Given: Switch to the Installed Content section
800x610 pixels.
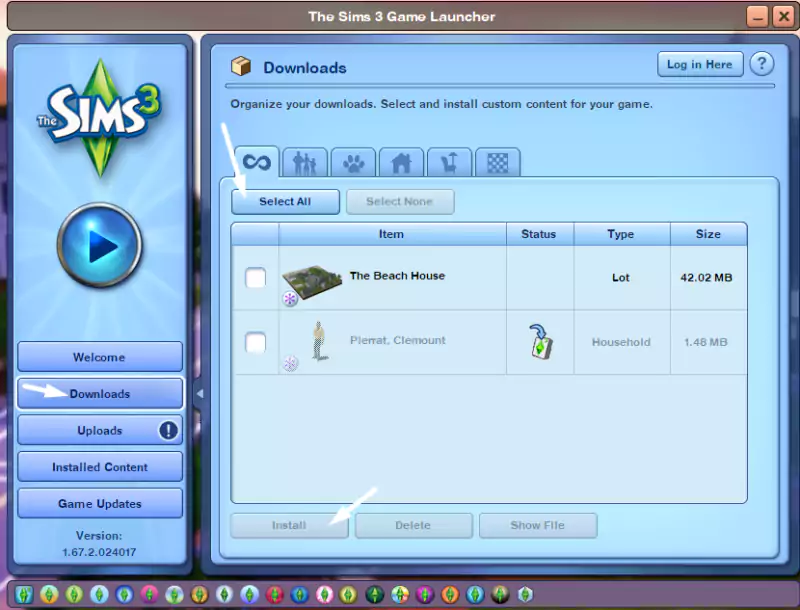Looking at the screenshot, I should (x=99, y=466).
